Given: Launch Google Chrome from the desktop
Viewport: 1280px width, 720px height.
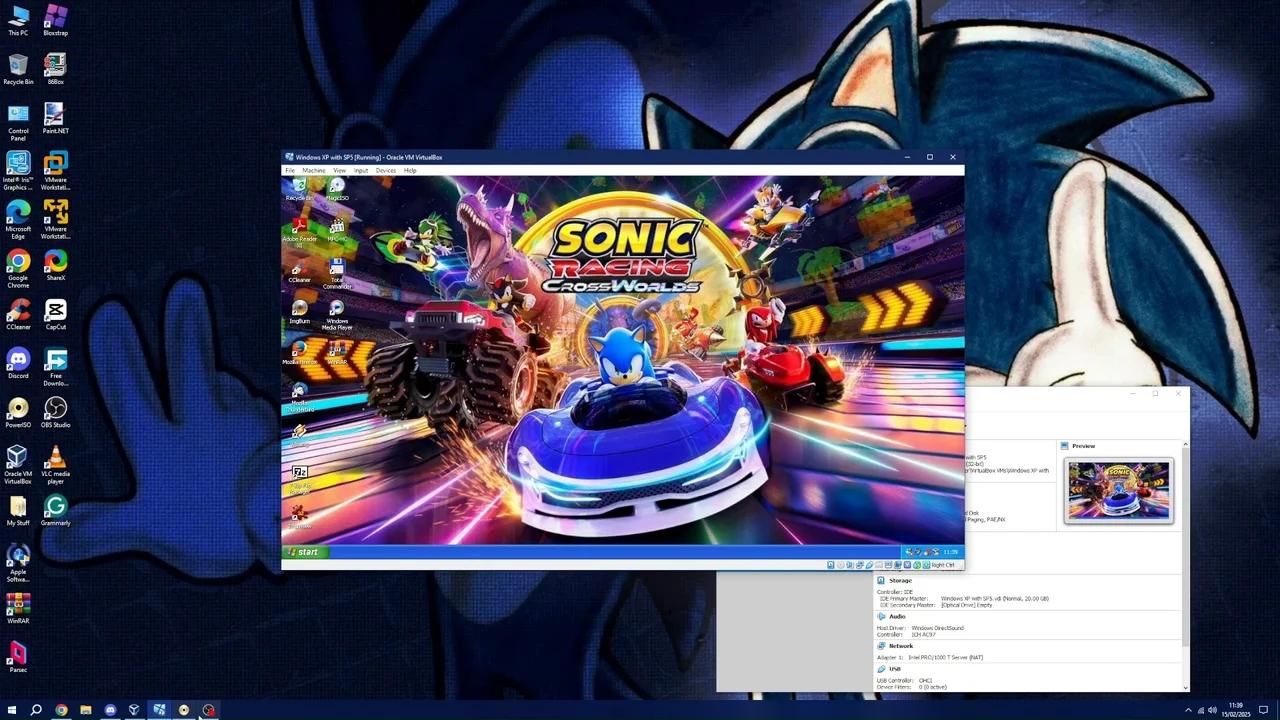Looking at the screenshot, I should point(18,269).
